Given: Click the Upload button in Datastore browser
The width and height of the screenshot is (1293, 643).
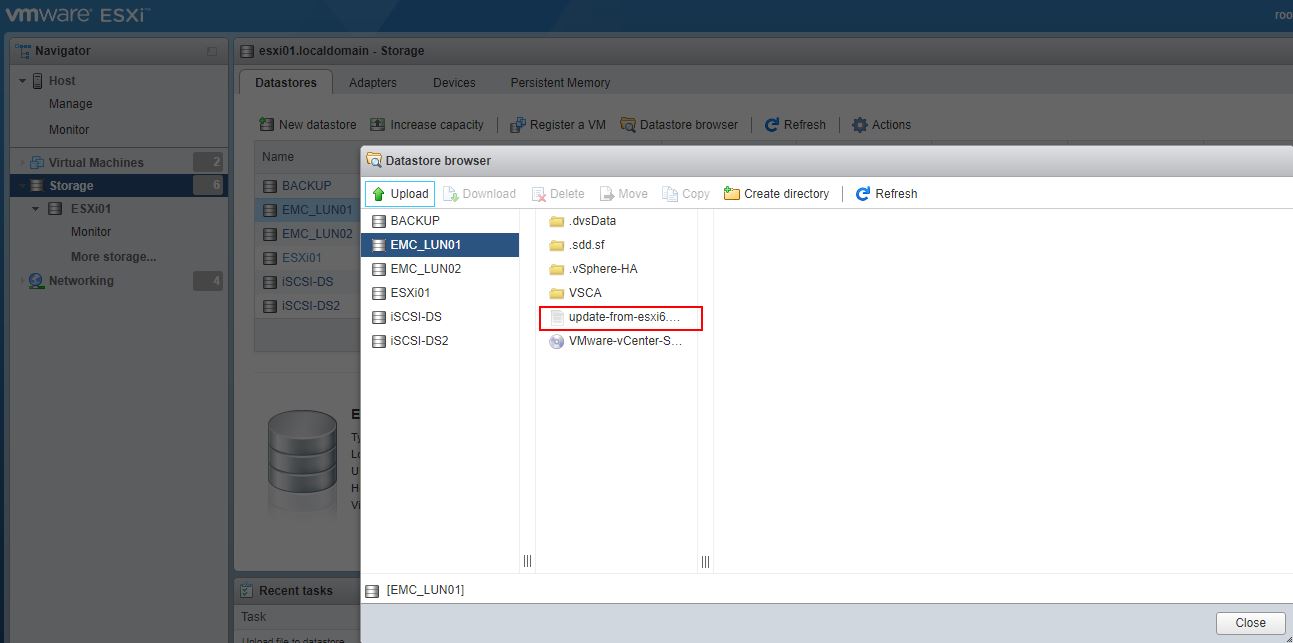Looking at the screenshot, I should pyautogui.click(x=400, y=194).
